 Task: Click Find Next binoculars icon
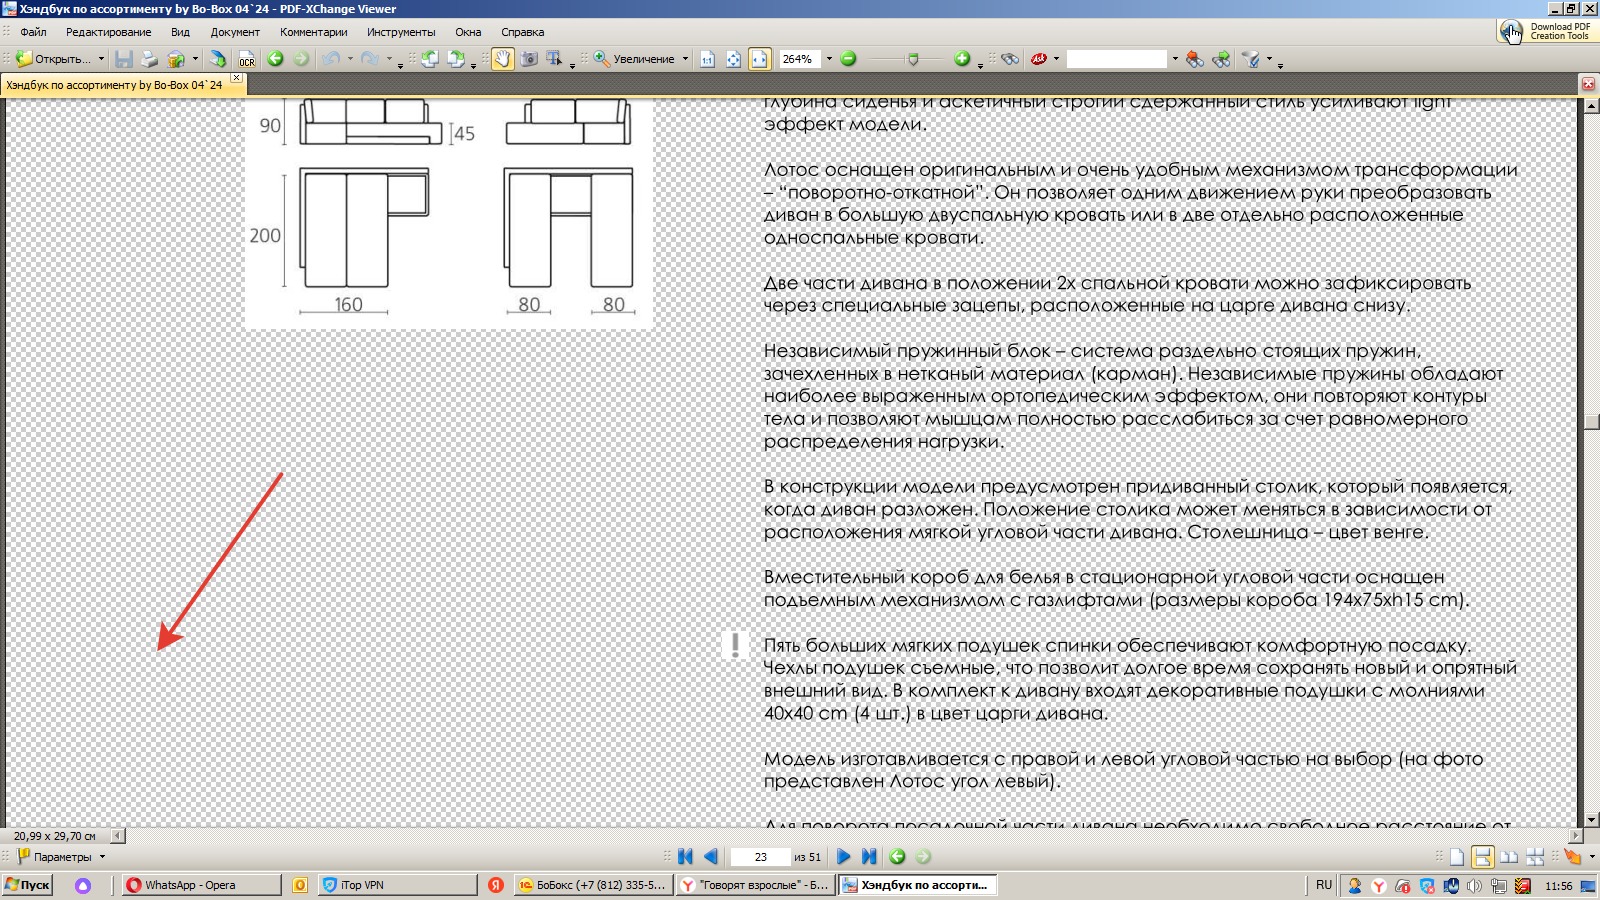[x=1221, y=59]
